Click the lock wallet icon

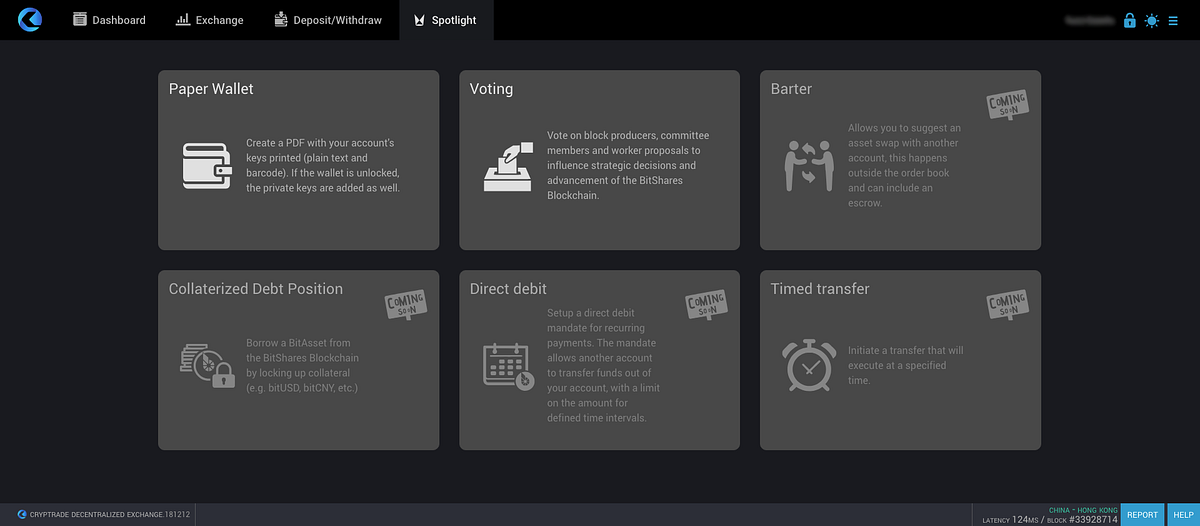coord(1129,20)
